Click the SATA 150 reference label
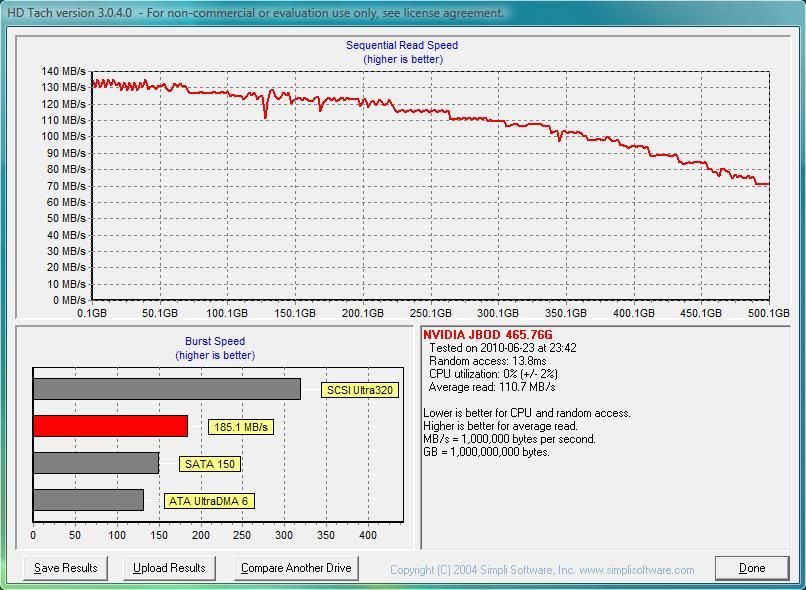Image resolution: width=806 pixels, height=590 pixels. (x=209, y=463)
